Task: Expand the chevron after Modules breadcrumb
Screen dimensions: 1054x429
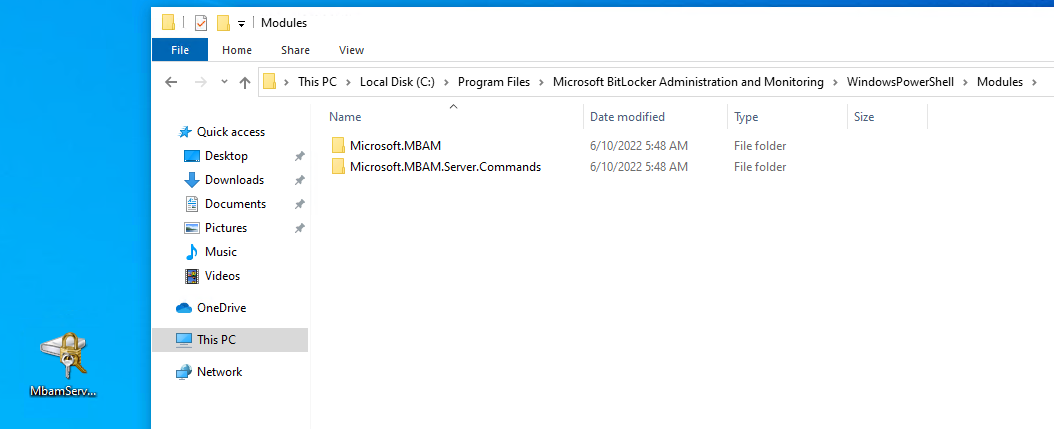Action: coord(1034,82)
